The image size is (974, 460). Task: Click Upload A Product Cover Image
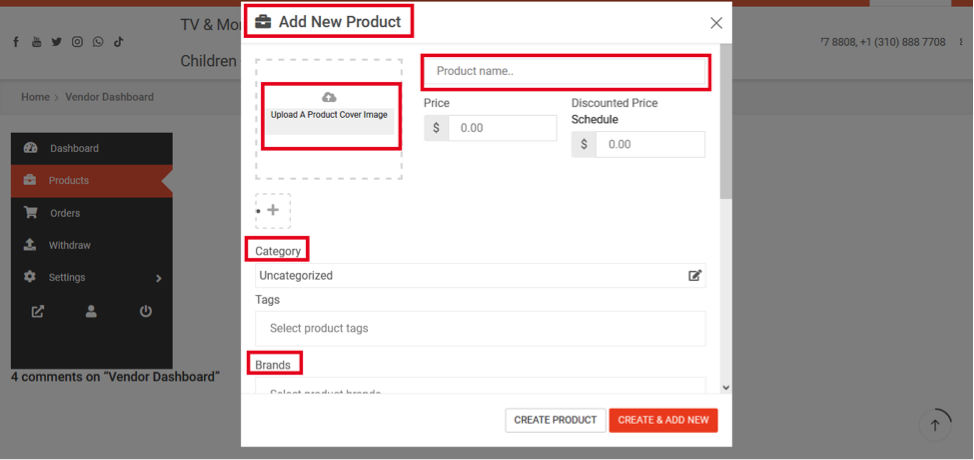(329, 115)
